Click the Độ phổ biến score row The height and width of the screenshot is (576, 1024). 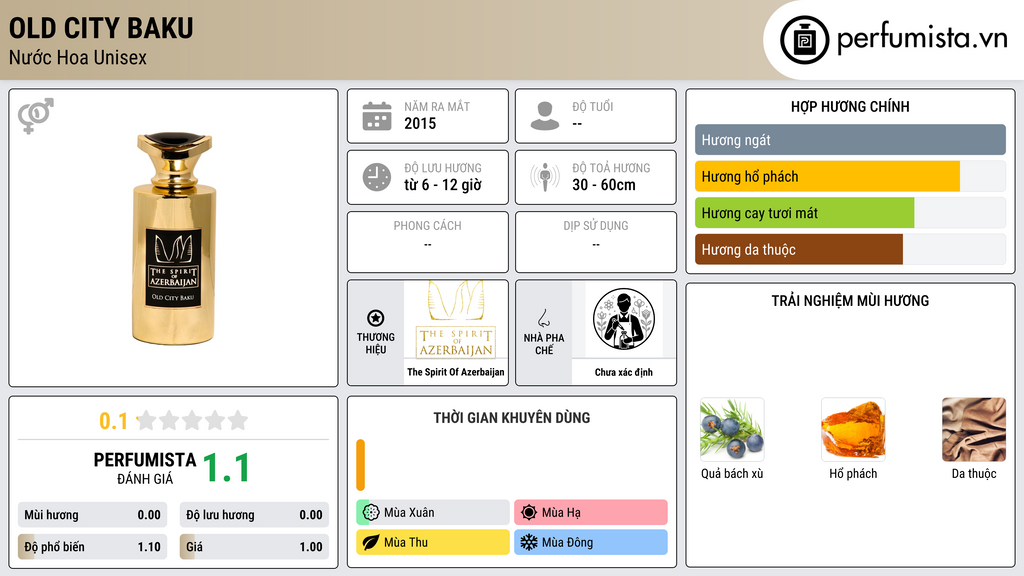[x=93, y=547]
